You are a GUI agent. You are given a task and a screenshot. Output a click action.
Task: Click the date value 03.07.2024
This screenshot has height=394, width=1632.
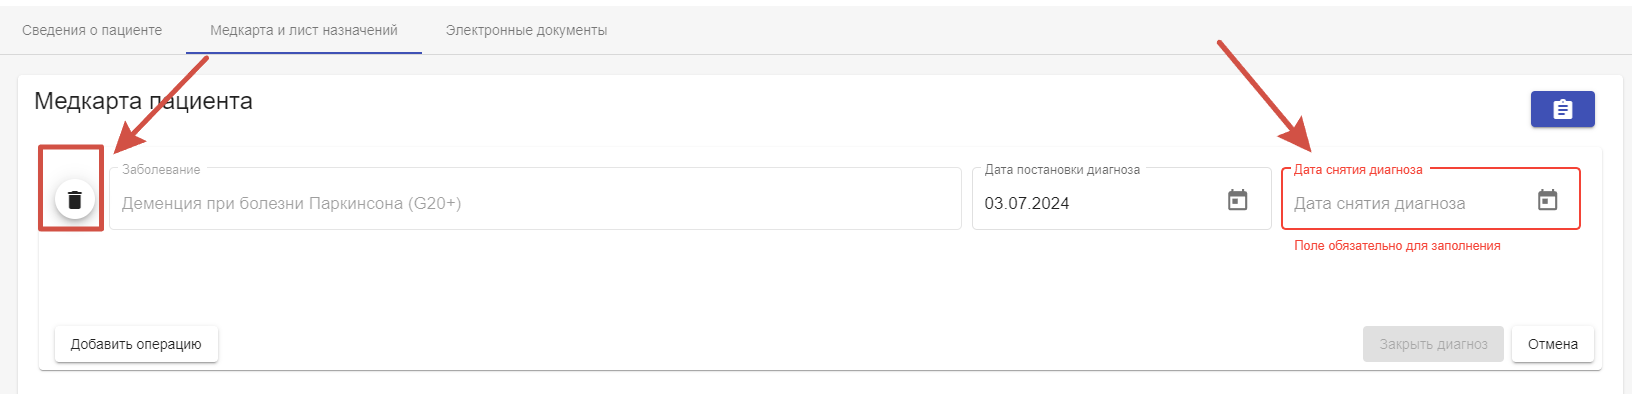point(1027,203)
